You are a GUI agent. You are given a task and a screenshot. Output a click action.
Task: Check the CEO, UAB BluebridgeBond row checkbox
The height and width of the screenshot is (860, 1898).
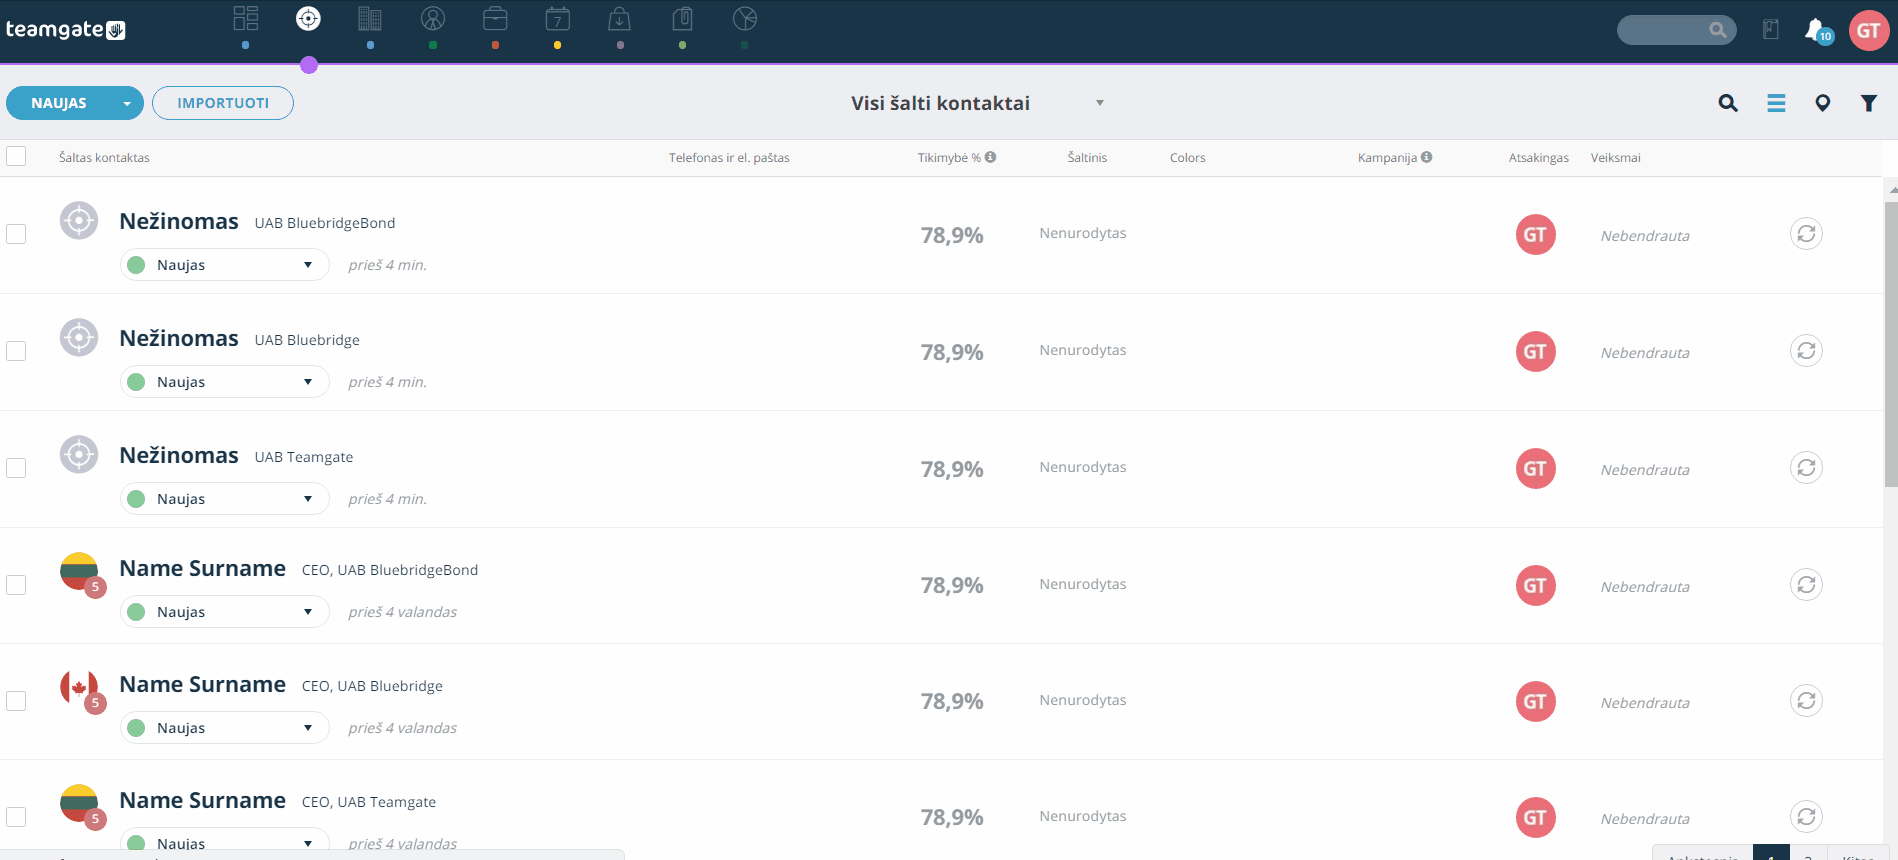tap(16, 585)
